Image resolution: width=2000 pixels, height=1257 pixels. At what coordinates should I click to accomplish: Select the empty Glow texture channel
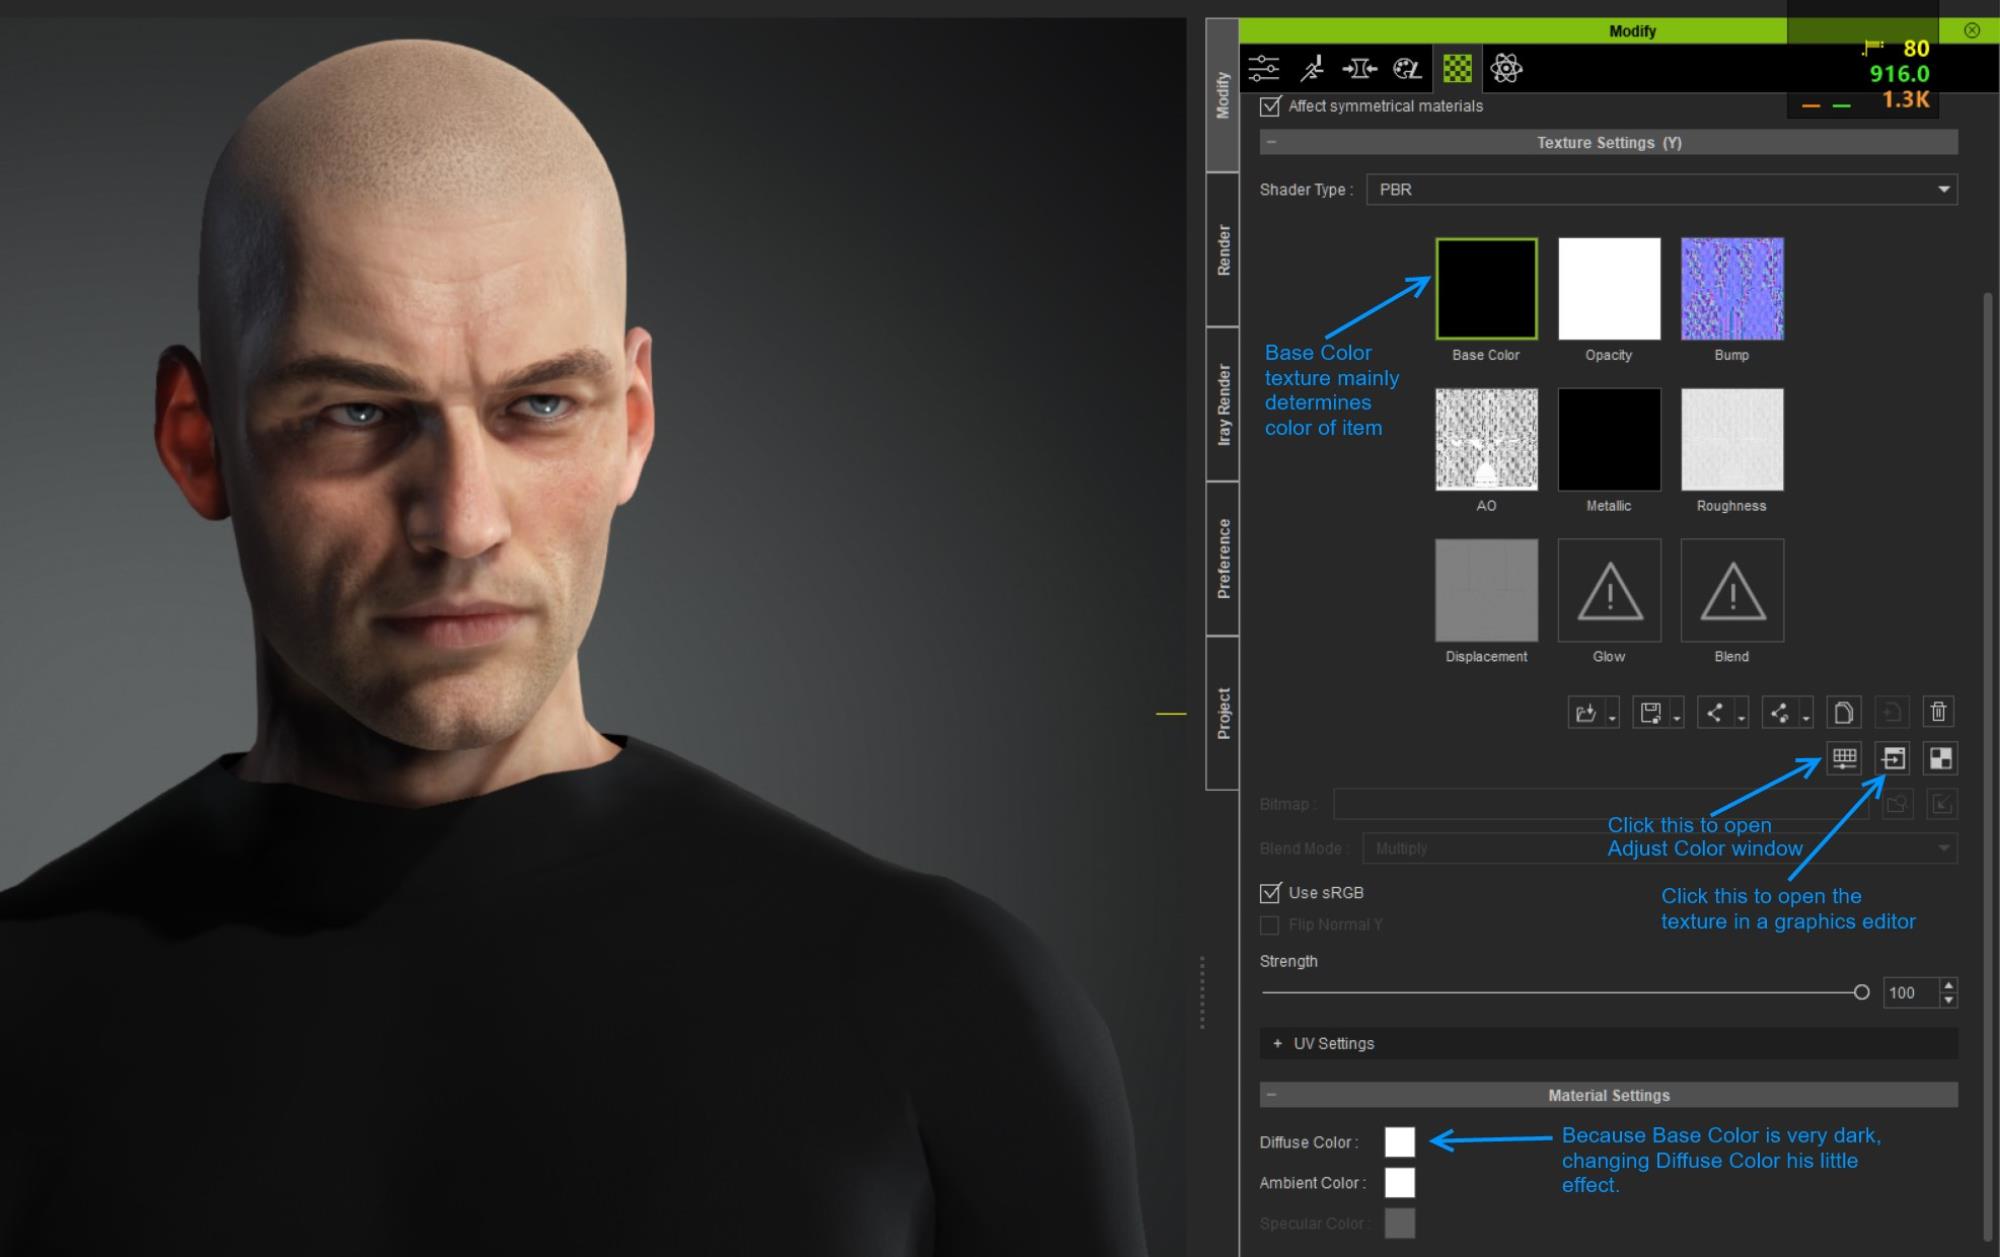pos(1609,590)
